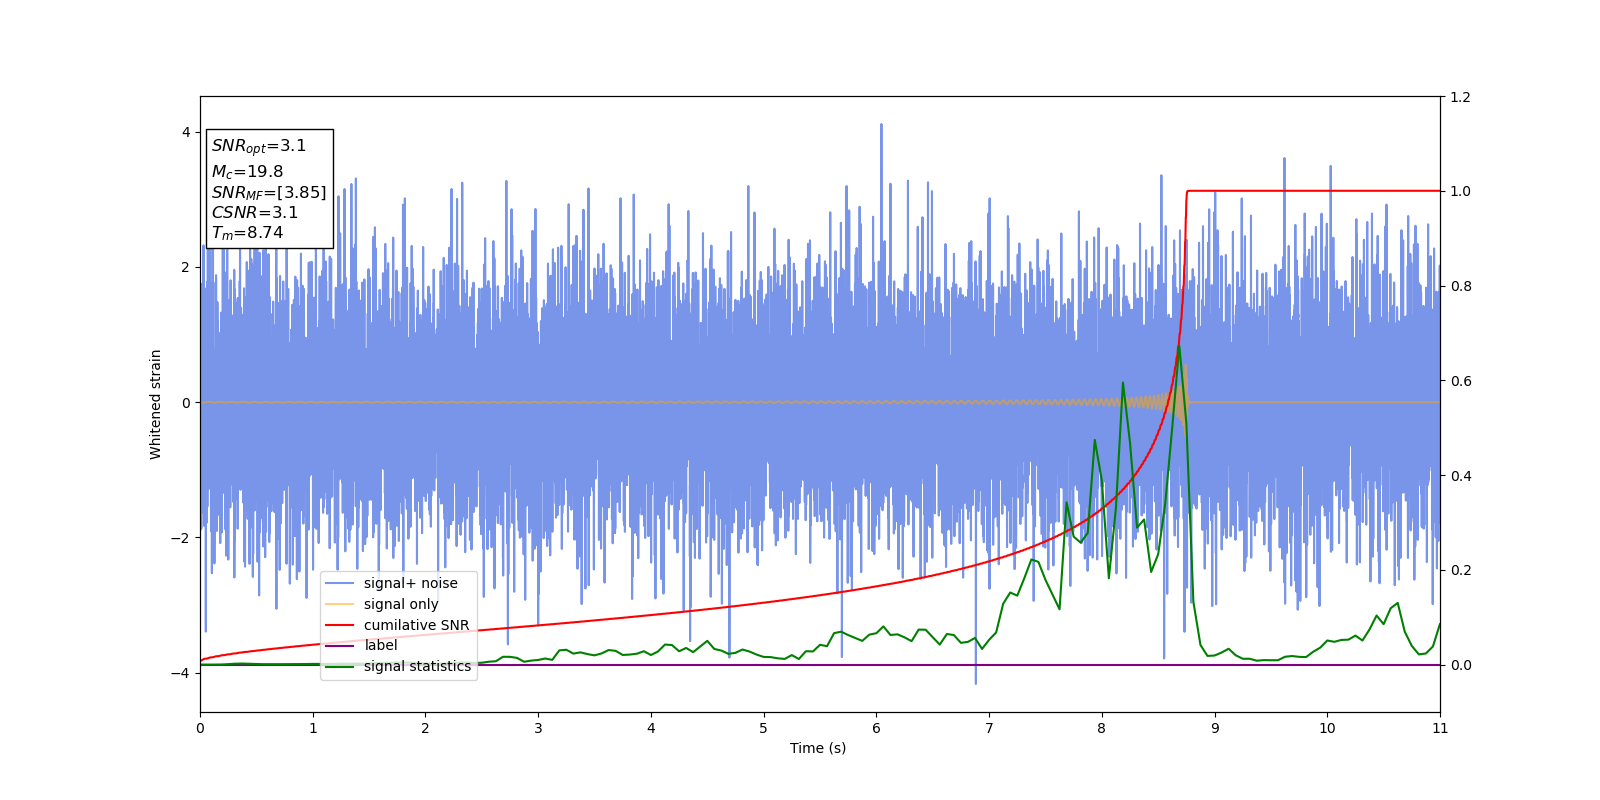Viewport: 1600px width, 800px height.
Task: Click the left y-axis tick label 4
Action: click(x=186, y=132)
